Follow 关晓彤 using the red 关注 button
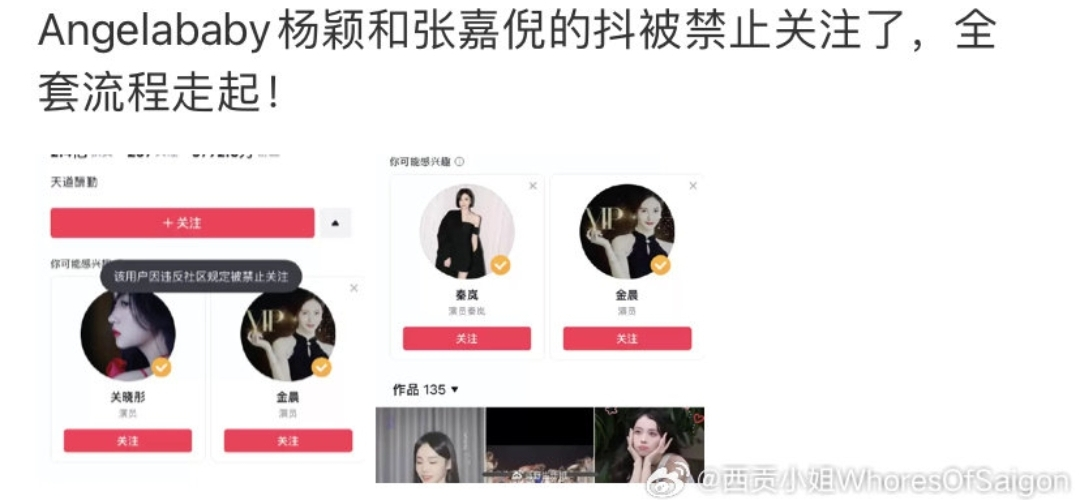The width and height of the screenshot is (1079, 500). (x=128, y=441)
